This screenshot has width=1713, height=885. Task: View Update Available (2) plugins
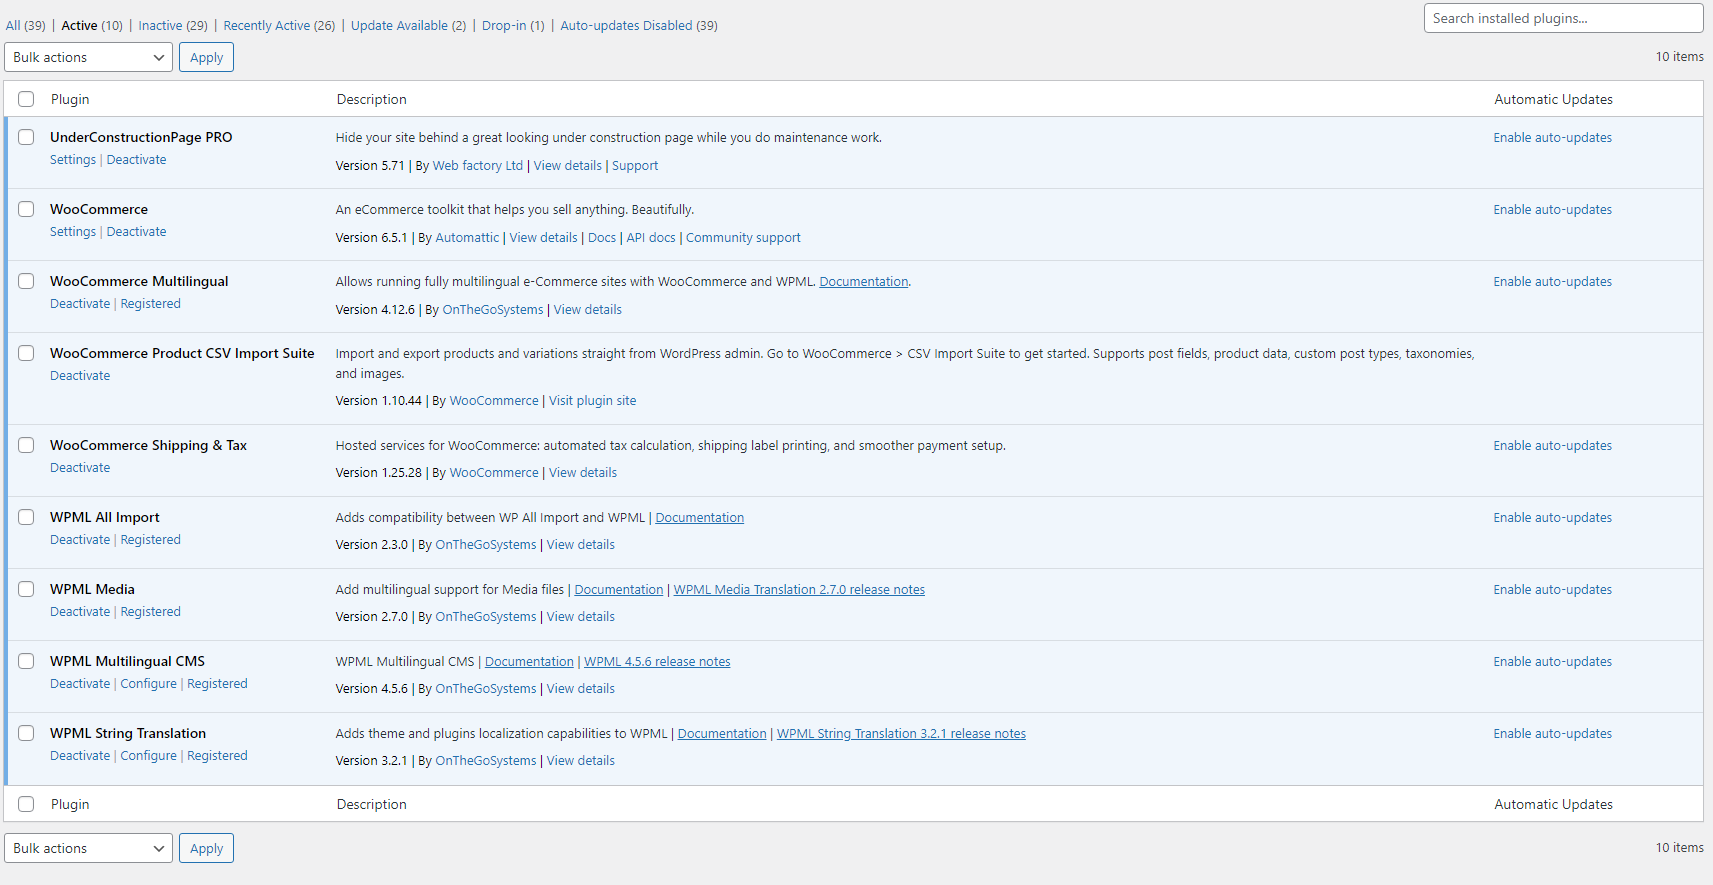tap(408, 25)
